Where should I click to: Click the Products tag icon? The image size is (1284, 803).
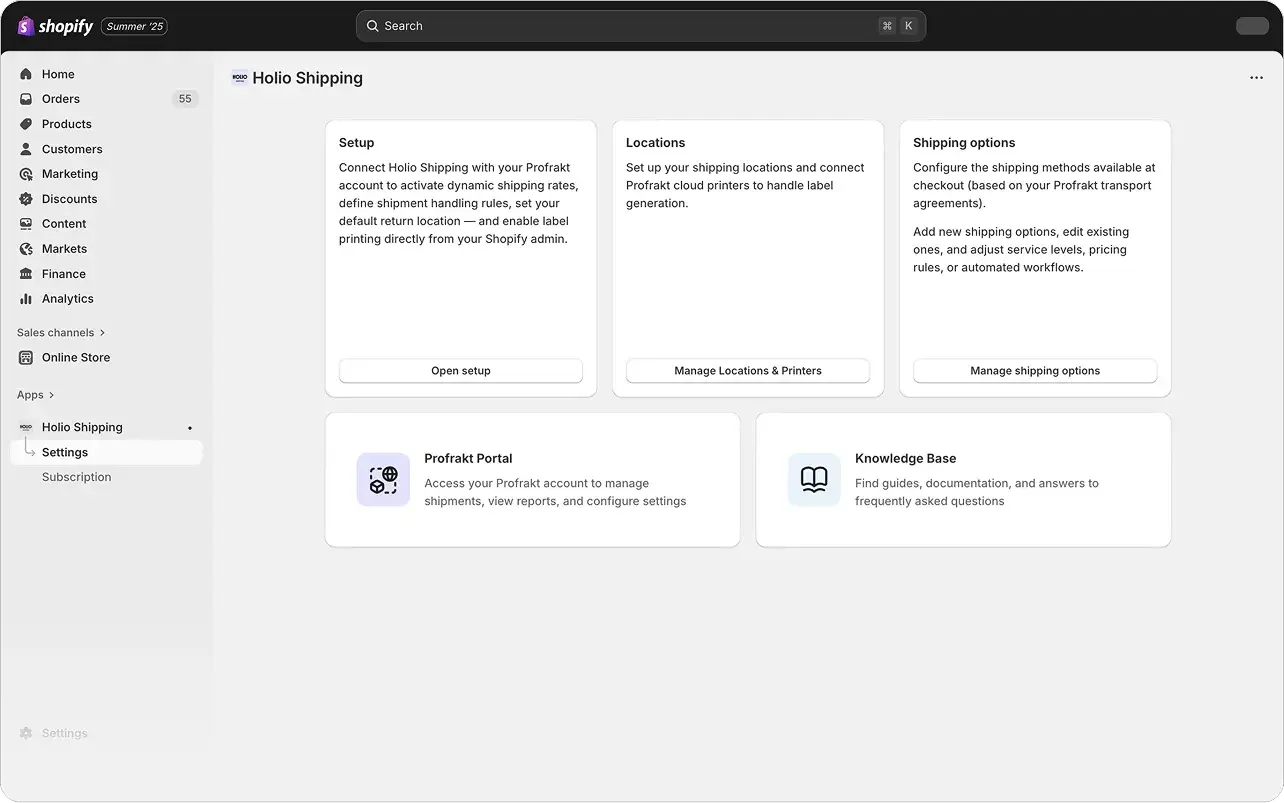click(26, 124)
